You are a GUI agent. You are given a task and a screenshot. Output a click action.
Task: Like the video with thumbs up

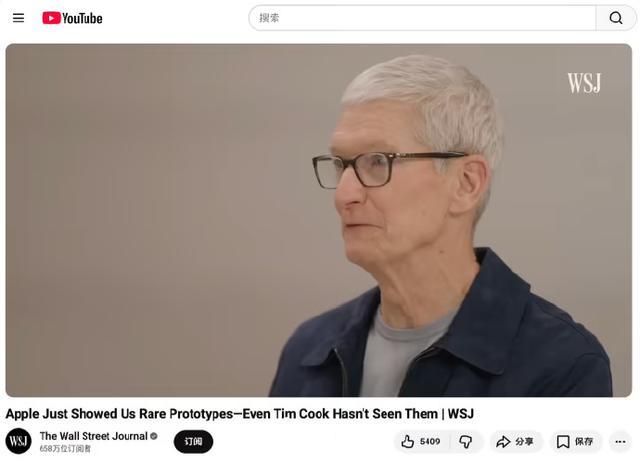click(x=407, y=441)
